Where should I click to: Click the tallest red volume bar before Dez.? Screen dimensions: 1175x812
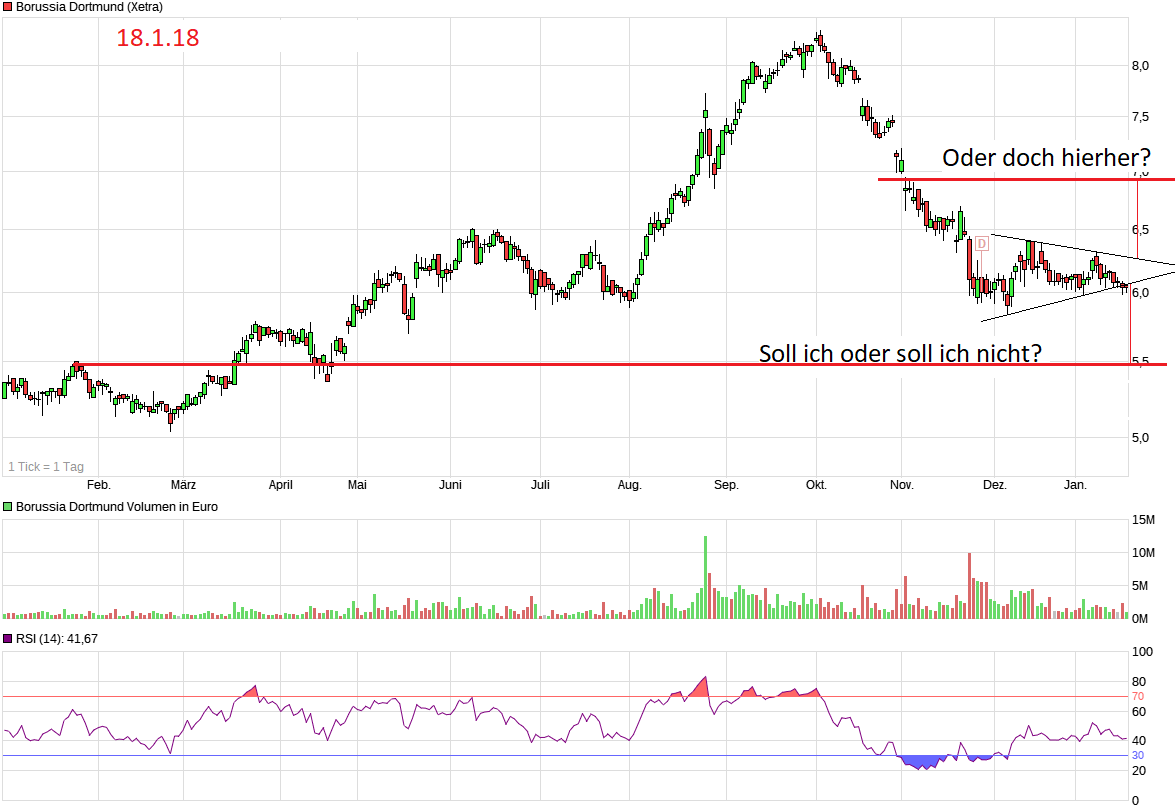(970, 586)
